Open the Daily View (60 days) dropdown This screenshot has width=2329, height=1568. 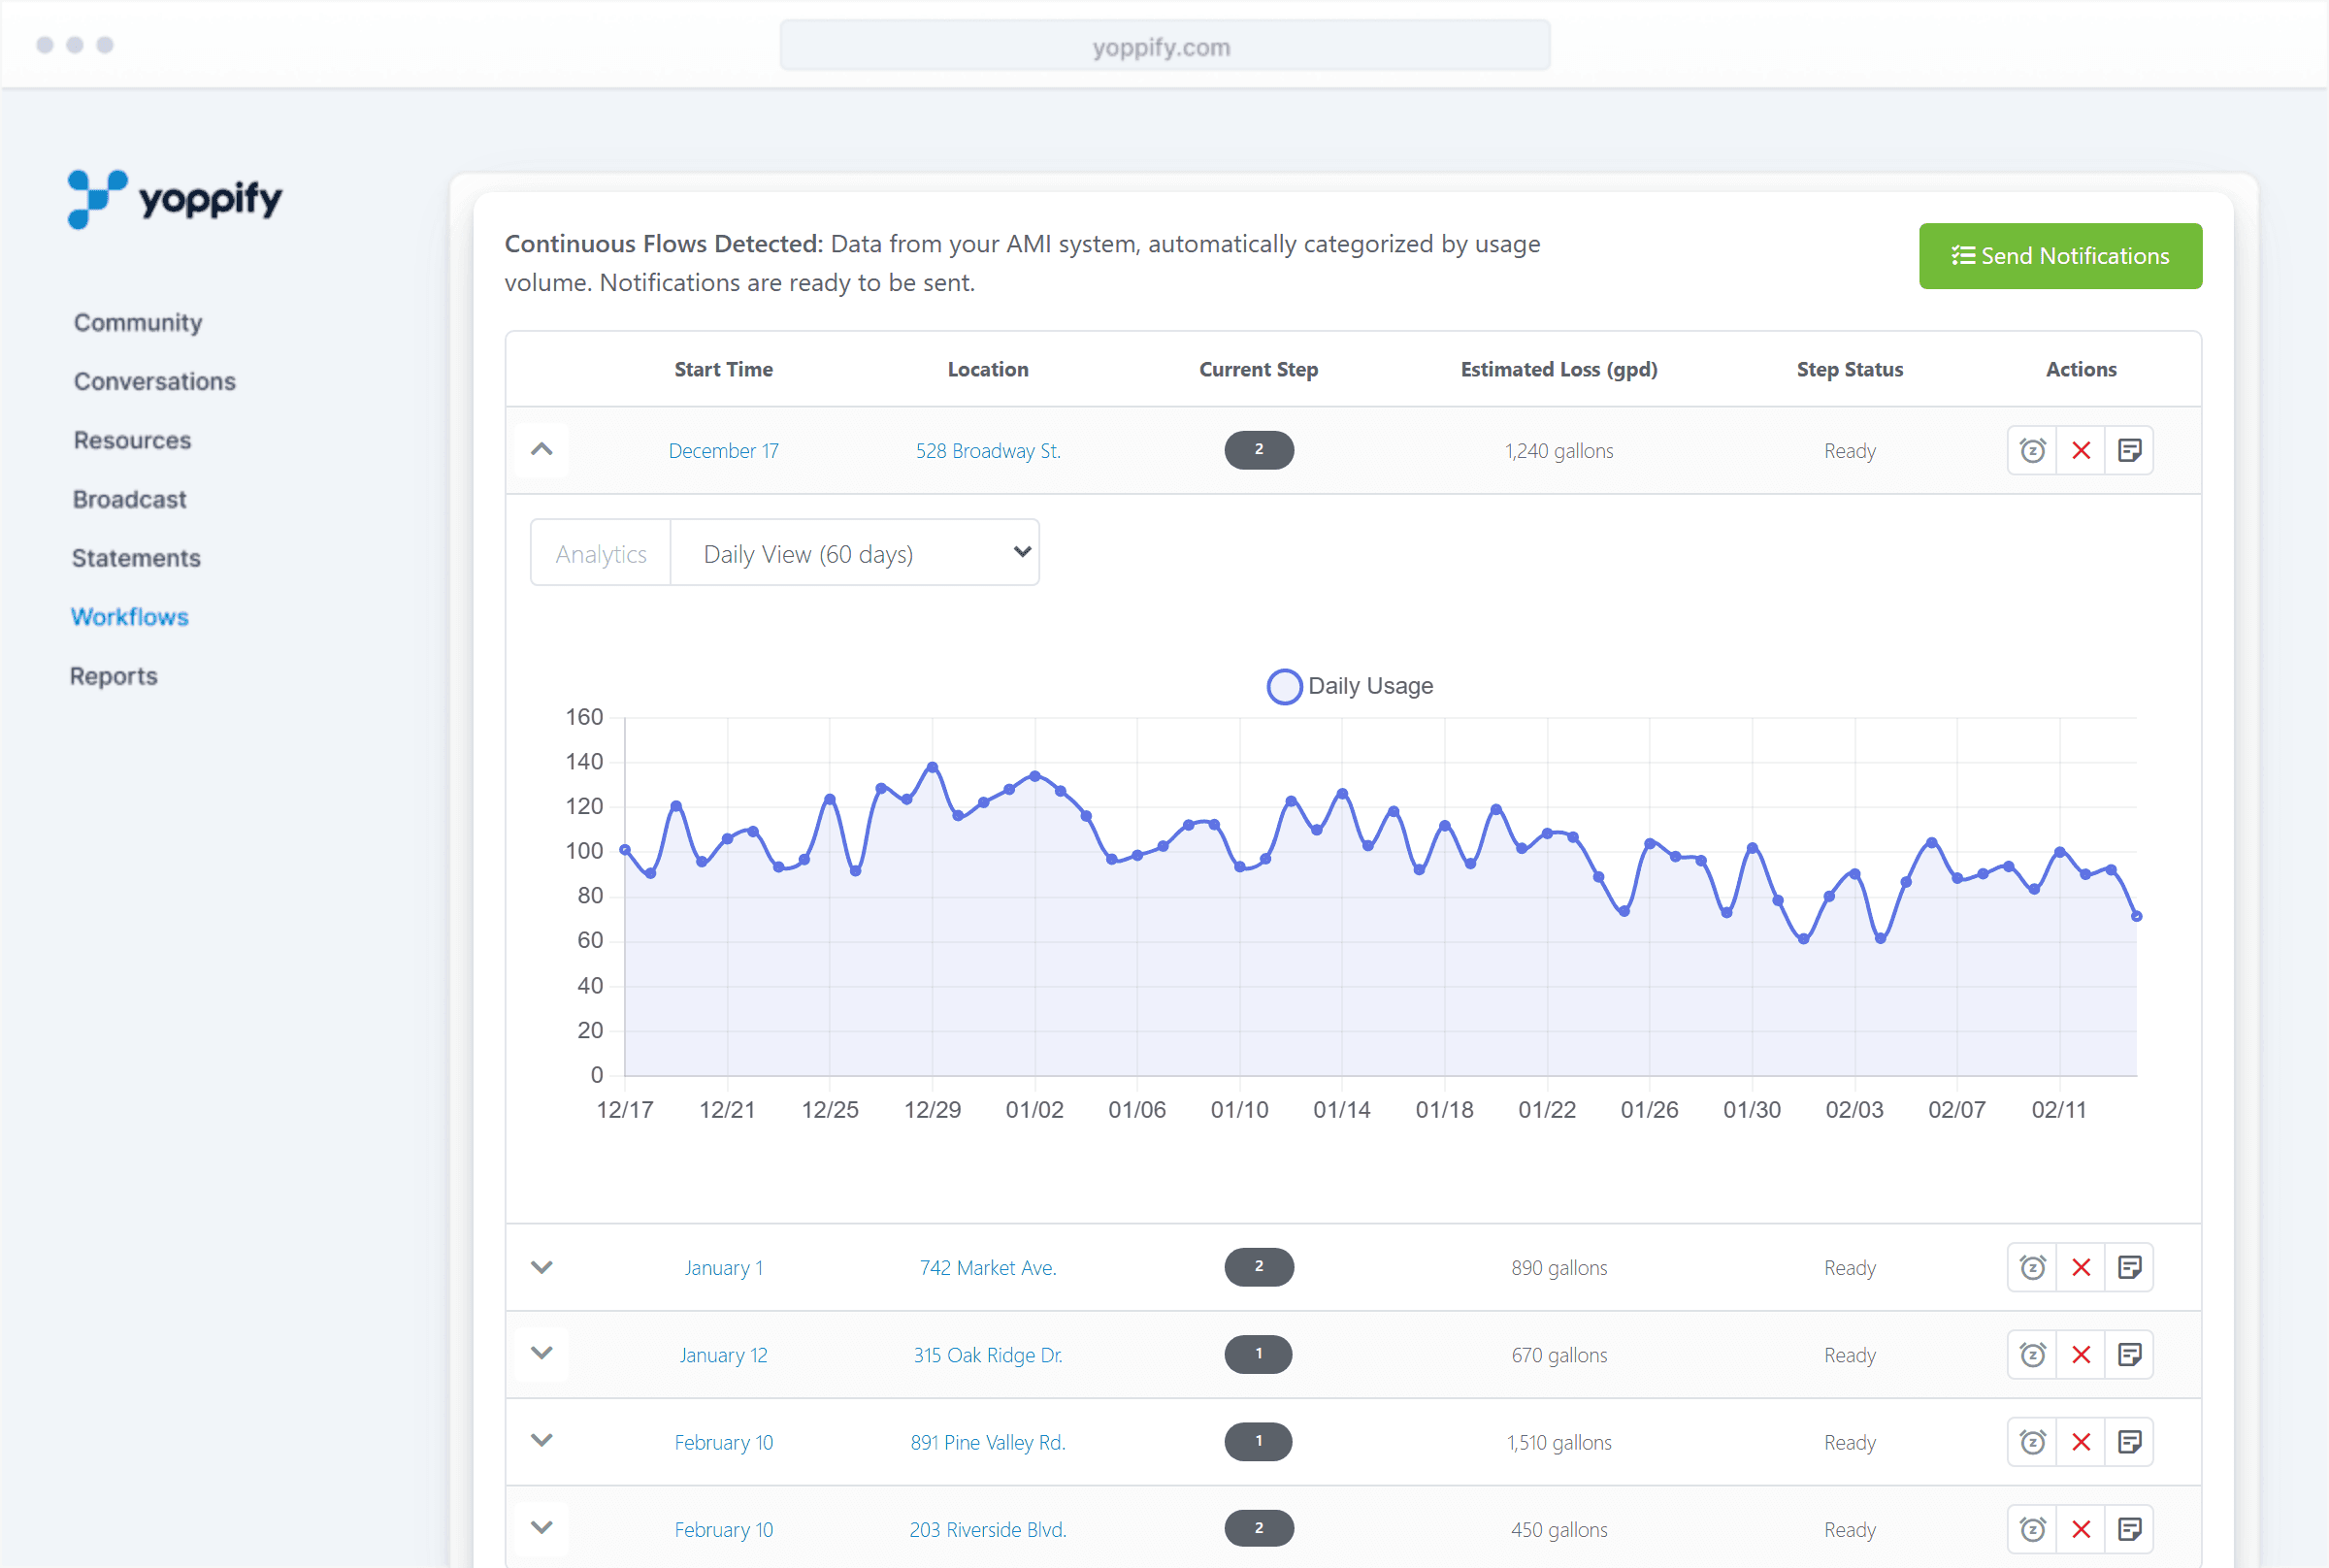point(854,553)
